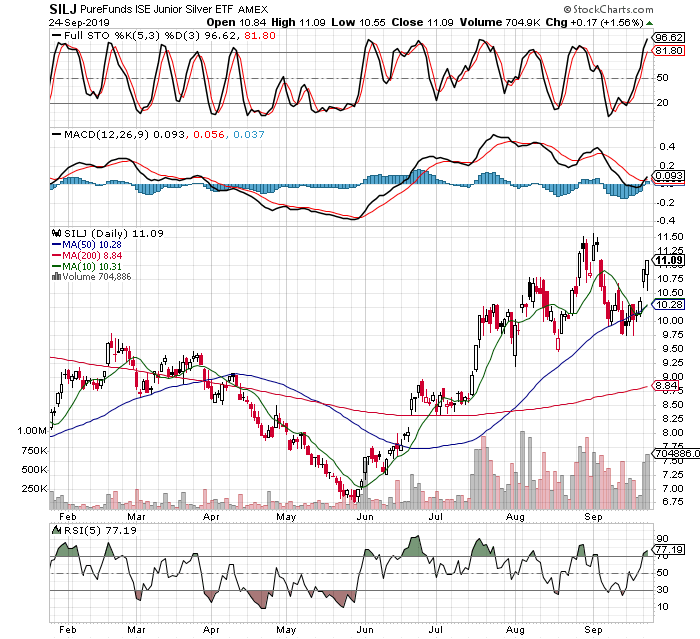This screenshot has height=639, width=700.
Task: Click the MA(200) 8.84 legend entry
Action: [87, 255]
